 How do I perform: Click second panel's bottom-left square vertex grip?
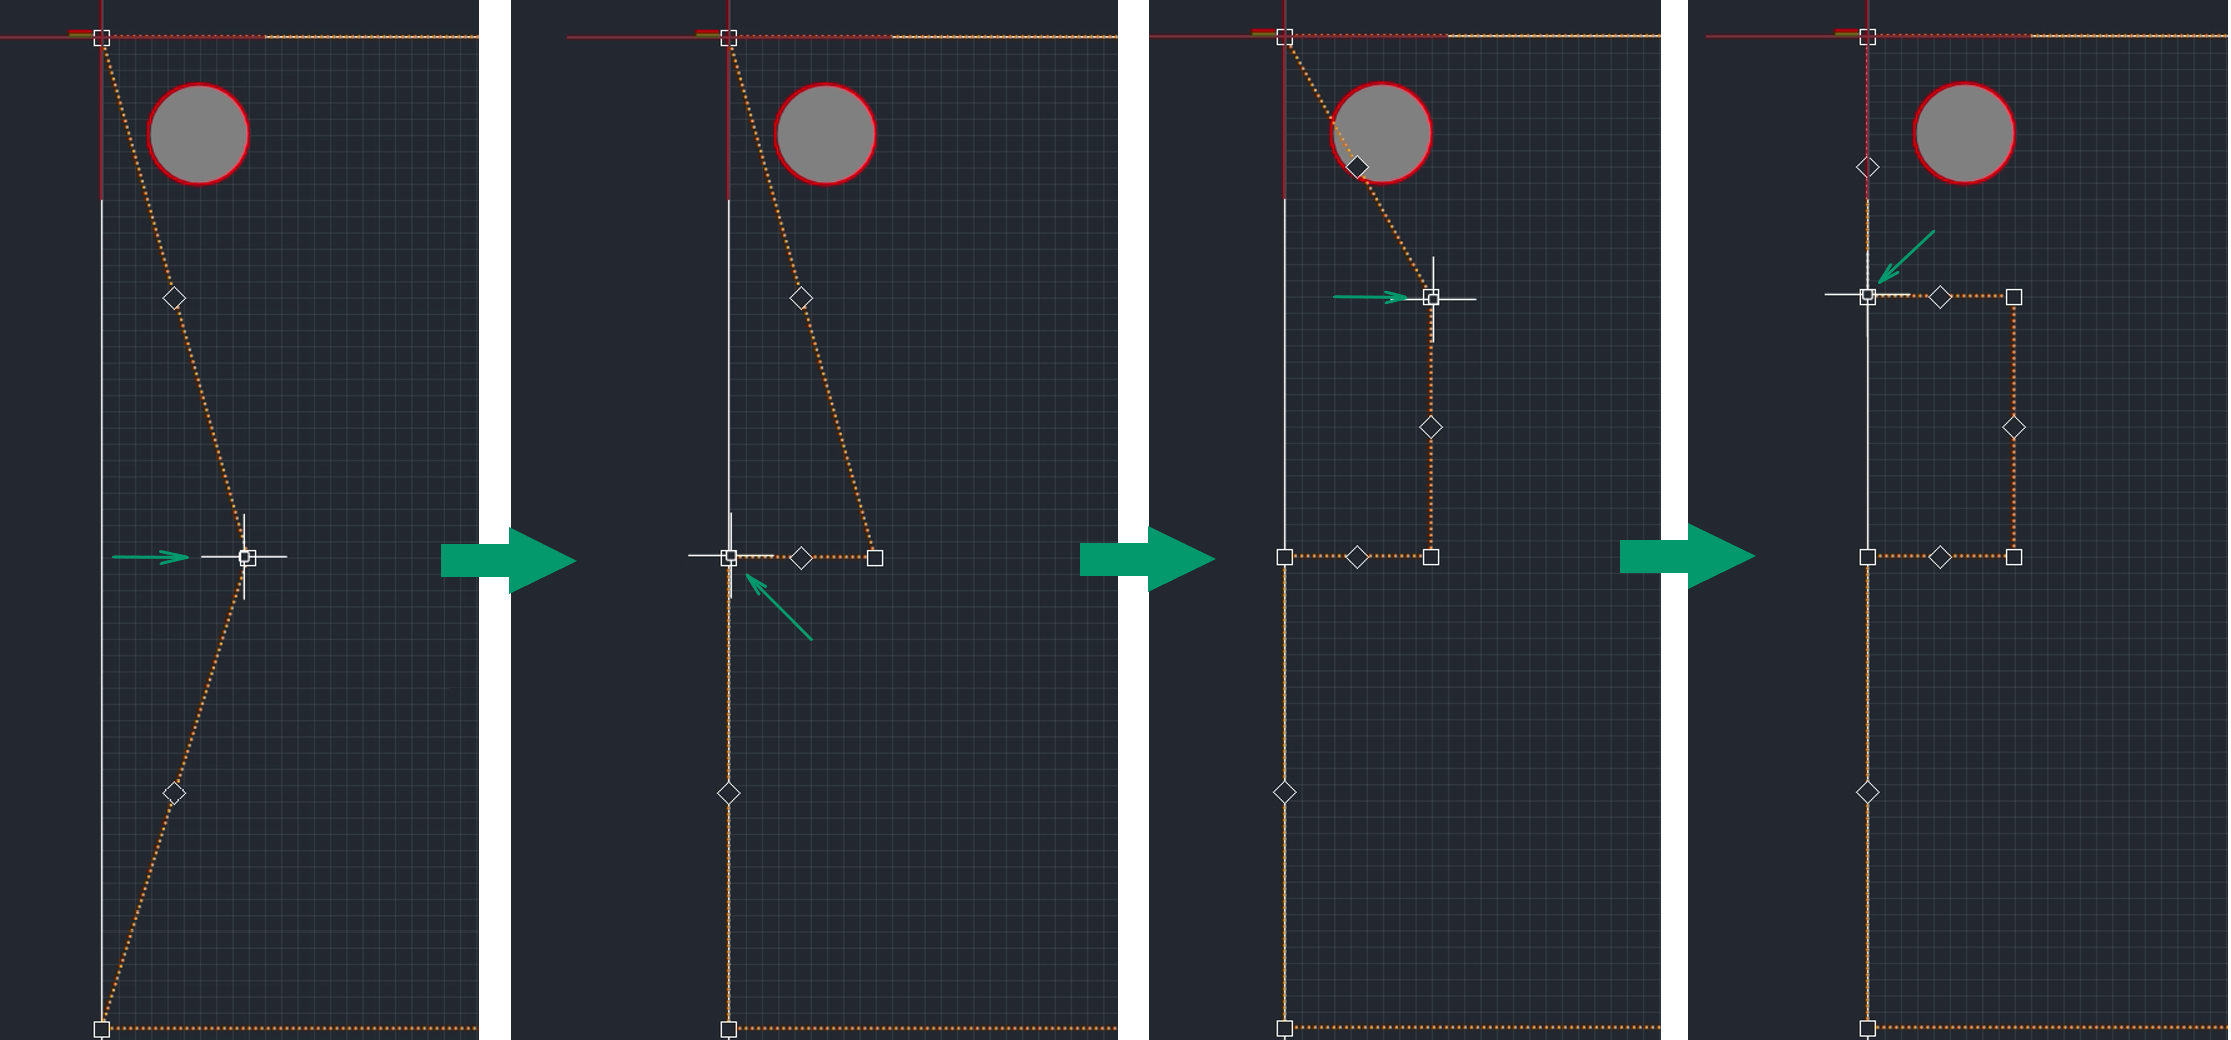(x=729, y=1029)
